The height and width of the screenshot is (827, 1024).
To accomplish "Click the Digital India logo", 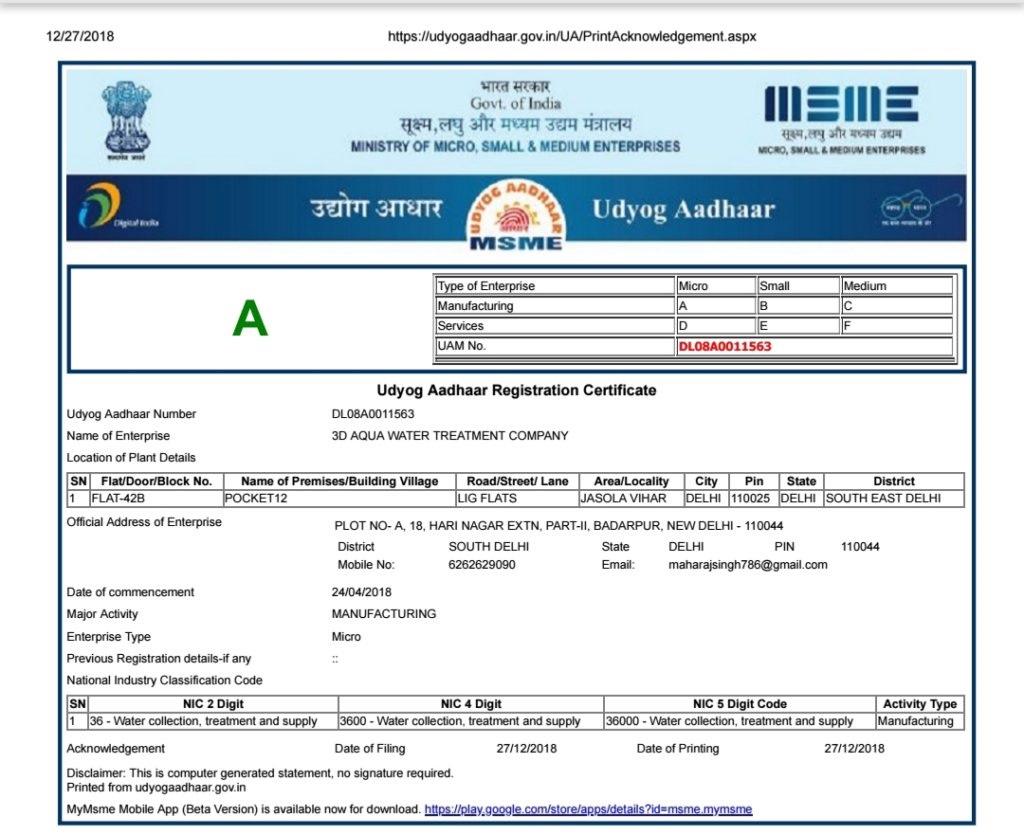I will [118, 206].
